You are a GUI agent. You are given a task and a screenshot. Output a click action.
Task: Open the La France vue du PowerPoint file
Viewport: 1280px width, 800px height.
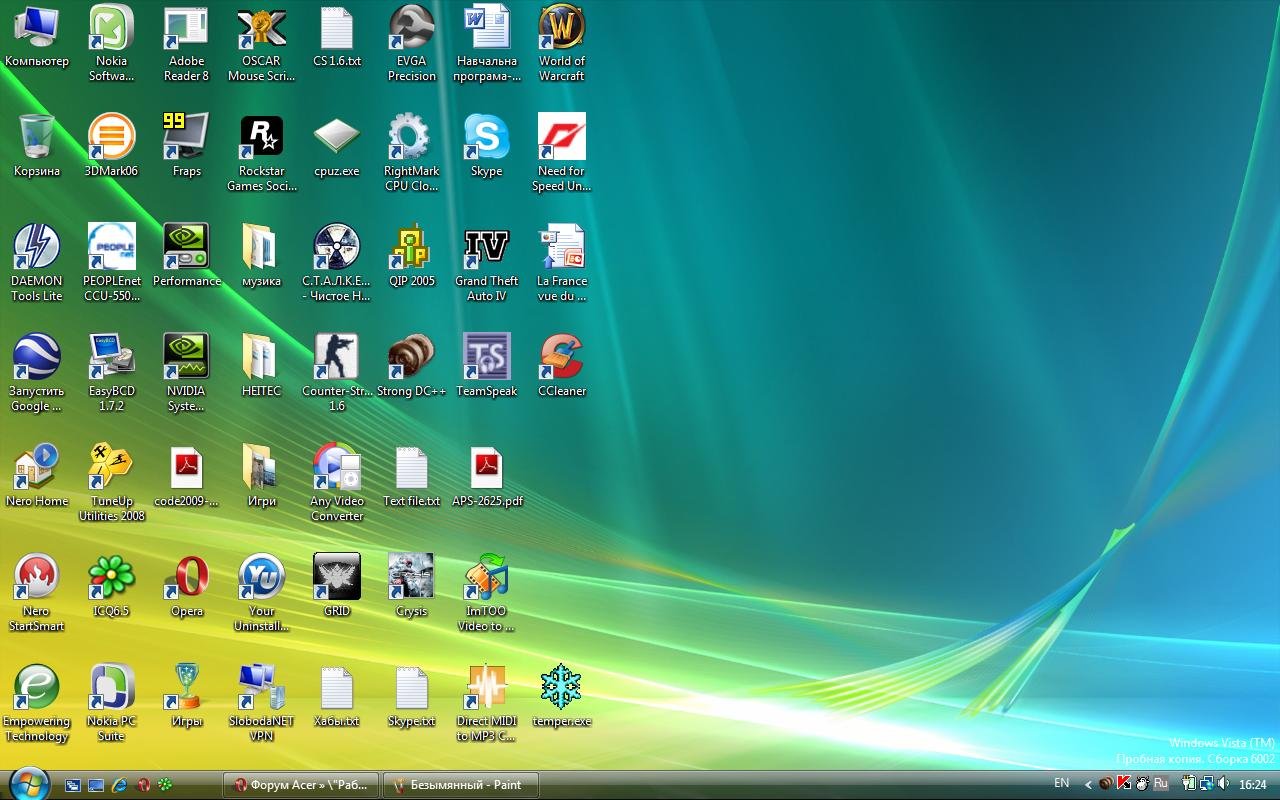(x=562, y=247)
